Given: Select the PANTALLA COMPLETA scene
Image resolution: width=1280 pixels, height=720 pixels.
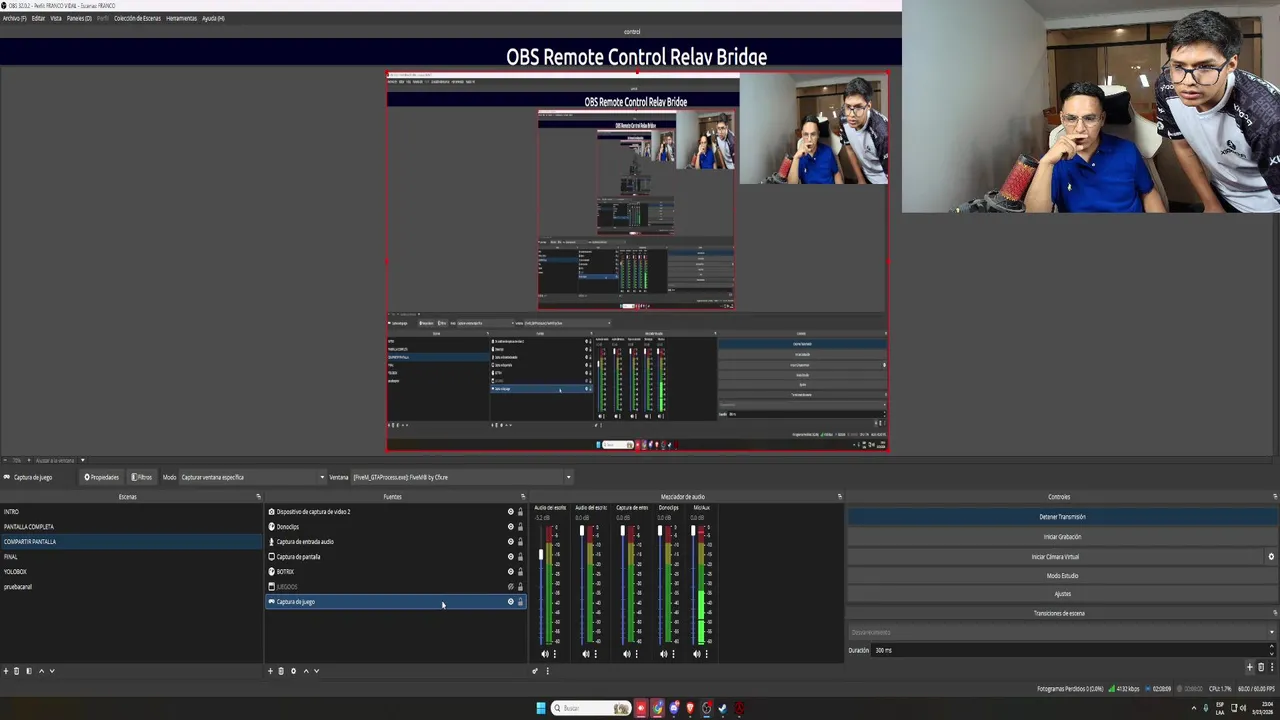Looking at the screenshot, I should 131,527.
